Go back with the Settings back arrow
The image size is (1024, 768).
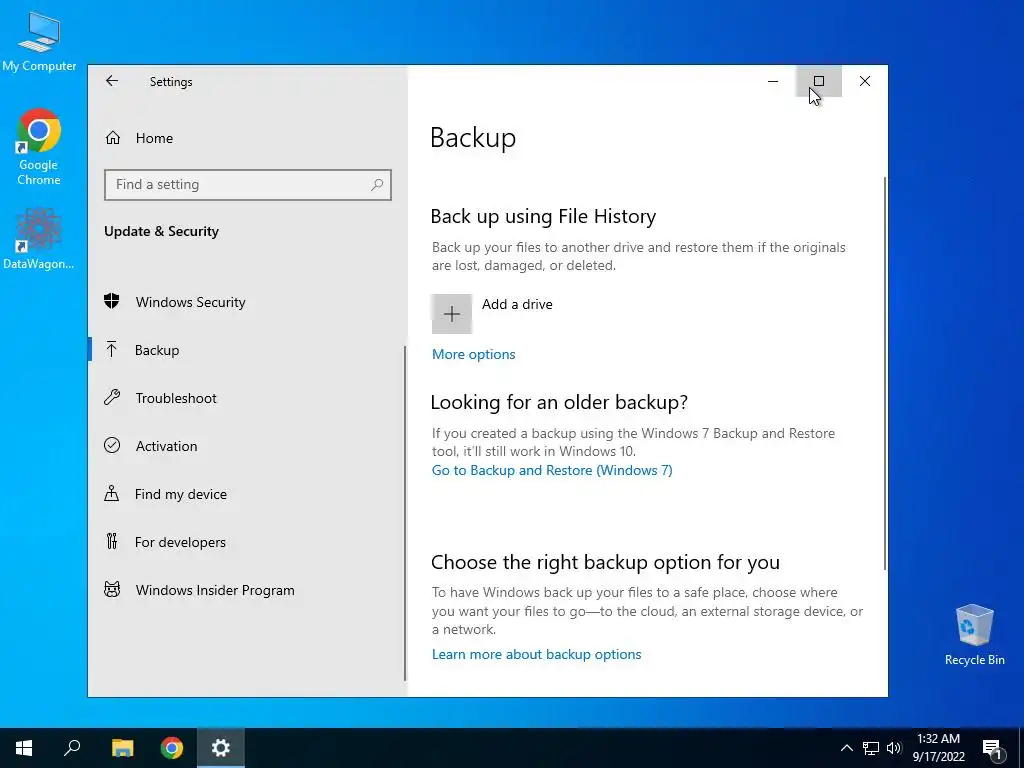(x=112, y=81)
